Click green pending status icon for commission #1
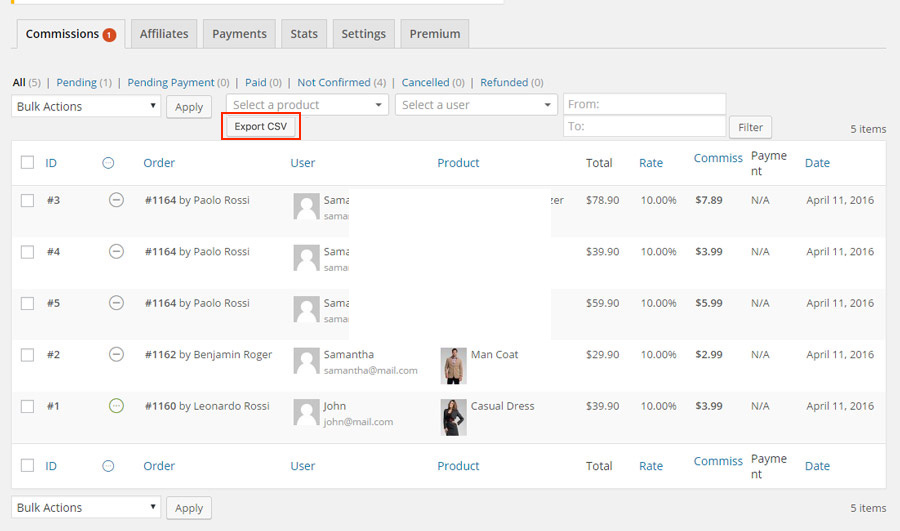Image resolution: width=900 pixels, height=531 pixels. point(116,406)
